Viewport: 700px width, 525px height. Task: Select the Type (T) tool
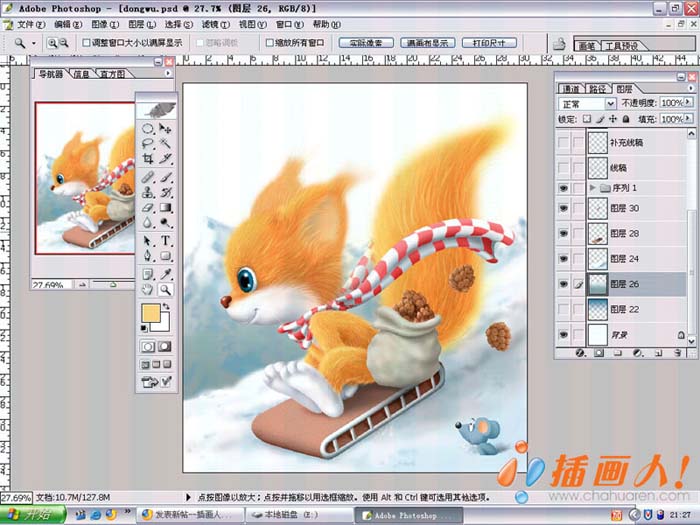click(165, 241)
